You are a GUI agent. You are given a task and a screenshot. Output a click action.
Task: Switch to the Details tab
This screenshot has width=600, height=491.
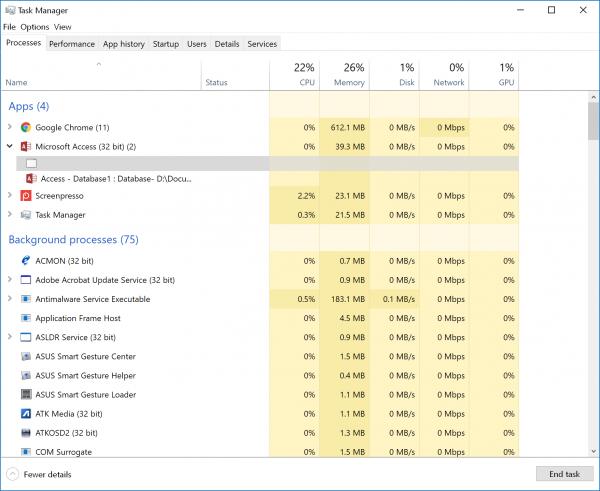(227, 44)
